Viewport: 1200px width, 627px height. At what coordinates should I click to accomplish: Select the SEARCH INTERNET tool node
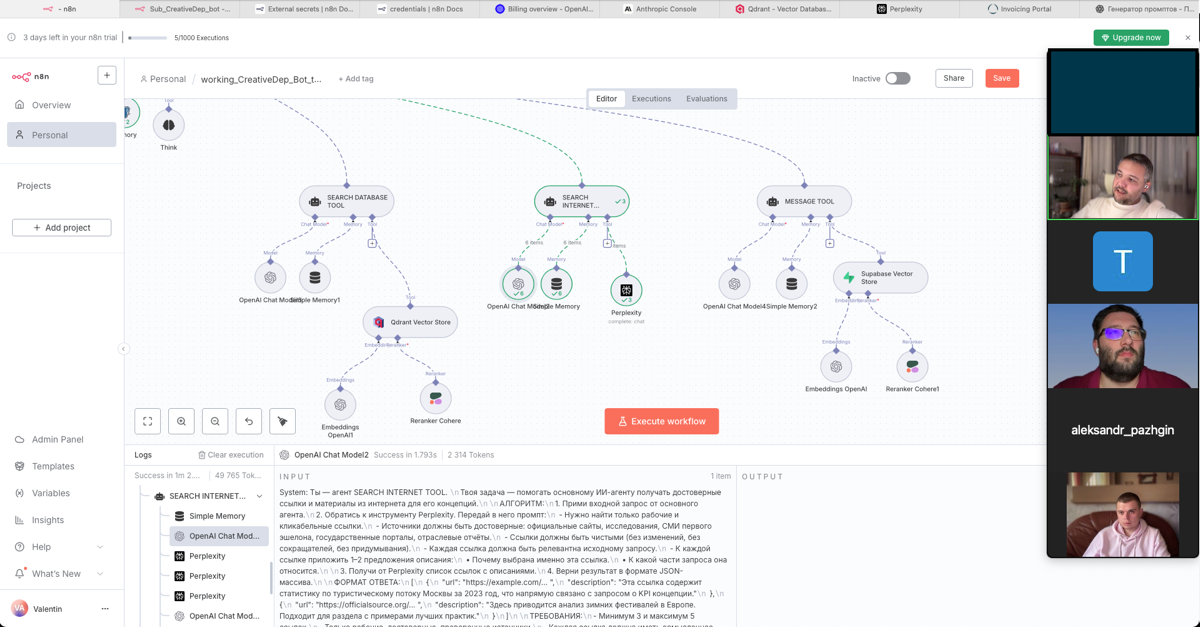pos(581,201)
